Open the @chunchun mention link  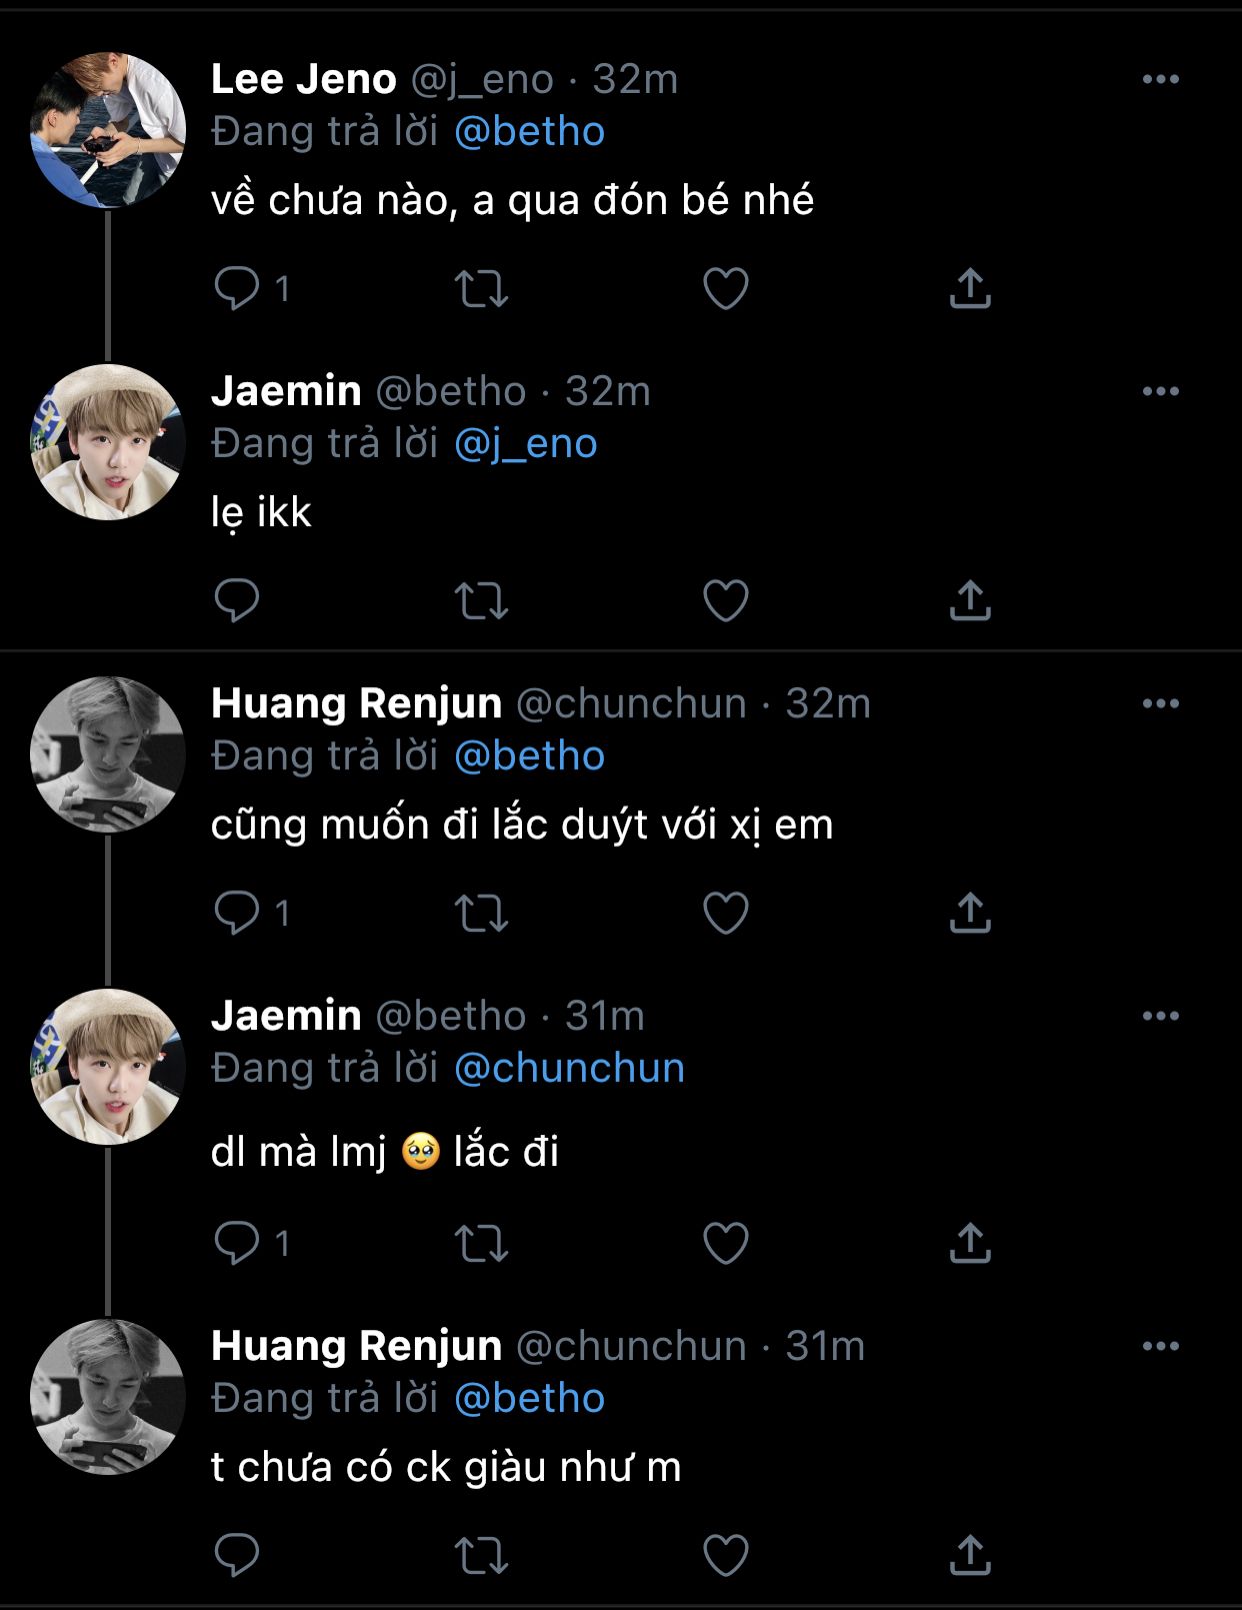click(569, 1068)
